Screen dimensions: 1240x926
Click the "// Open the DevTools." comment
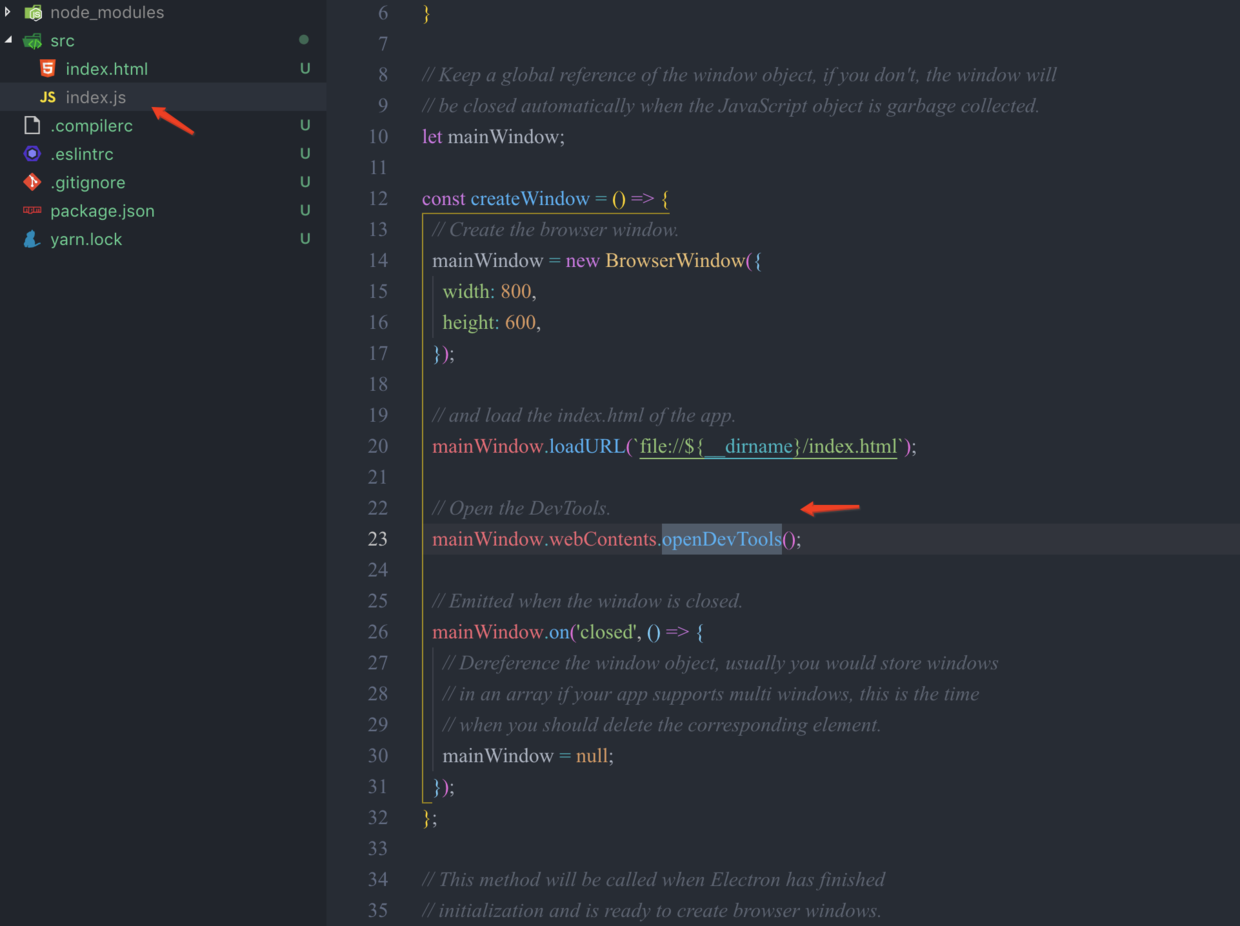(x=521, y=508)
